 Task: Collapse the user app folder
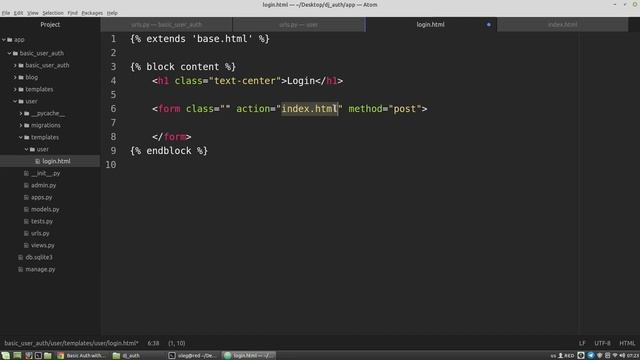pos(15,101)
